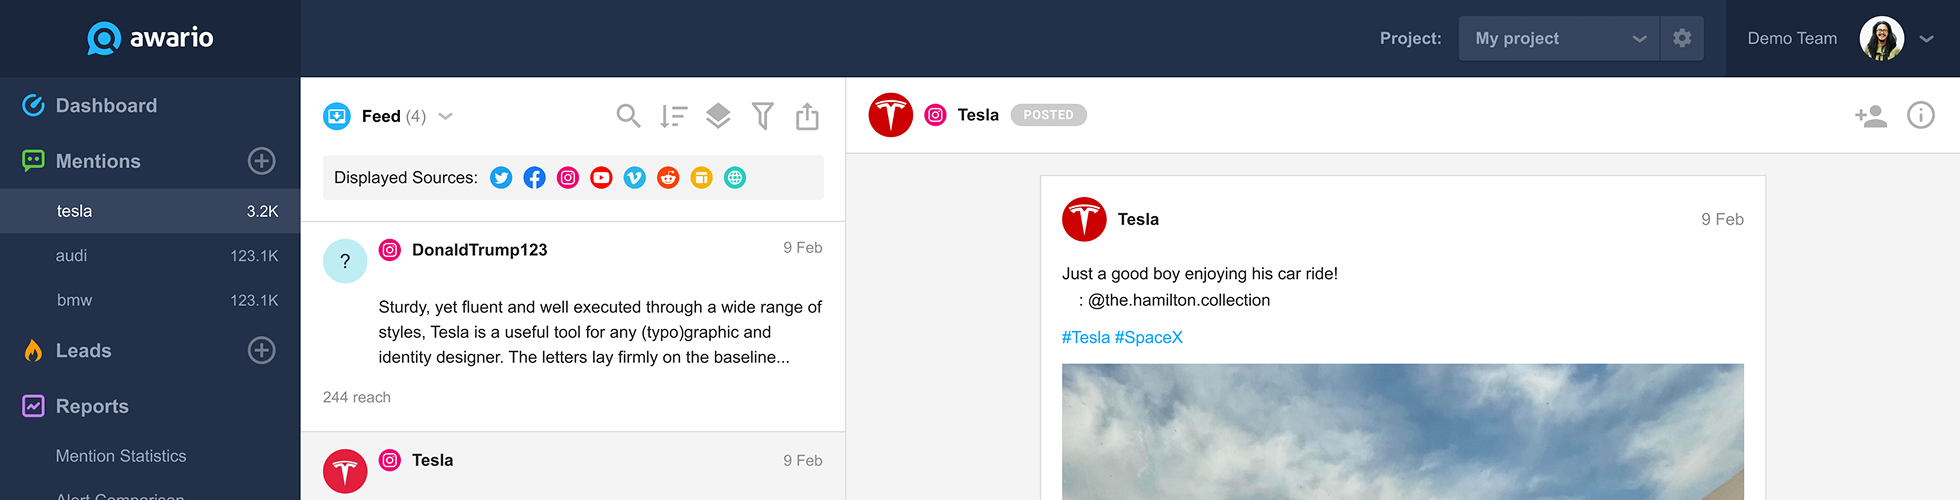1960x500 pixels.
Task: Click Instagram icon beside DonaldTrump123
Action: tap(390, 250)
